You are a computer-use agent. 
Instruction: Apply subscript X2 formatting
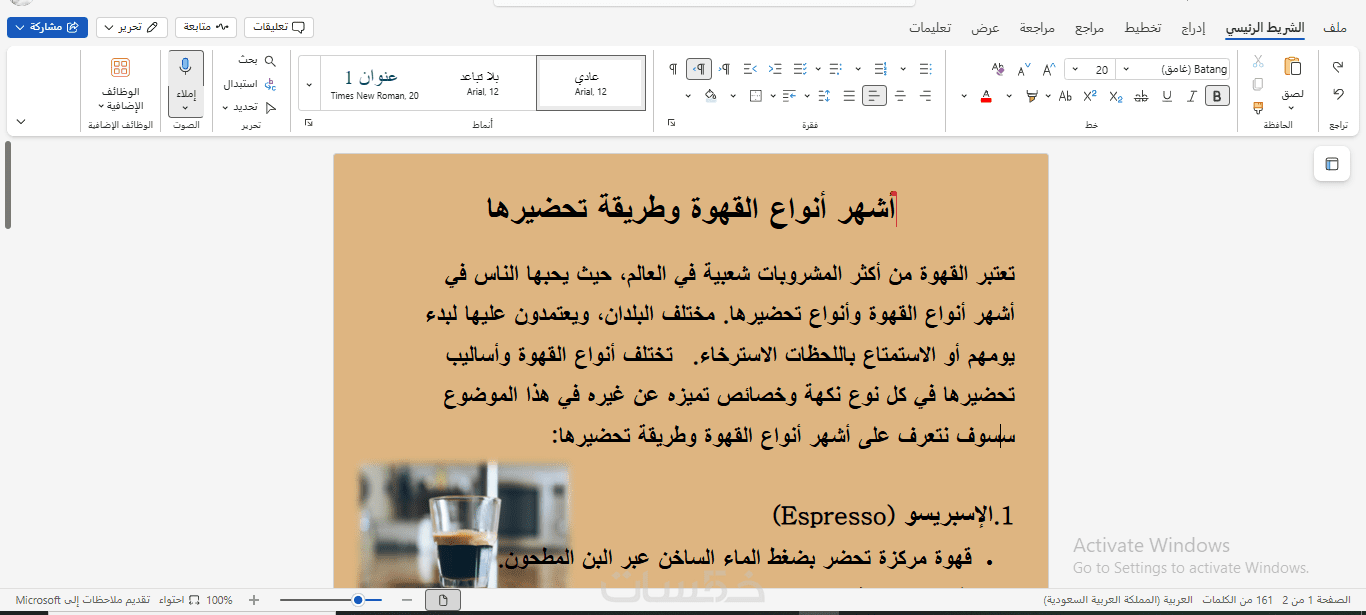coord(1116,96)
